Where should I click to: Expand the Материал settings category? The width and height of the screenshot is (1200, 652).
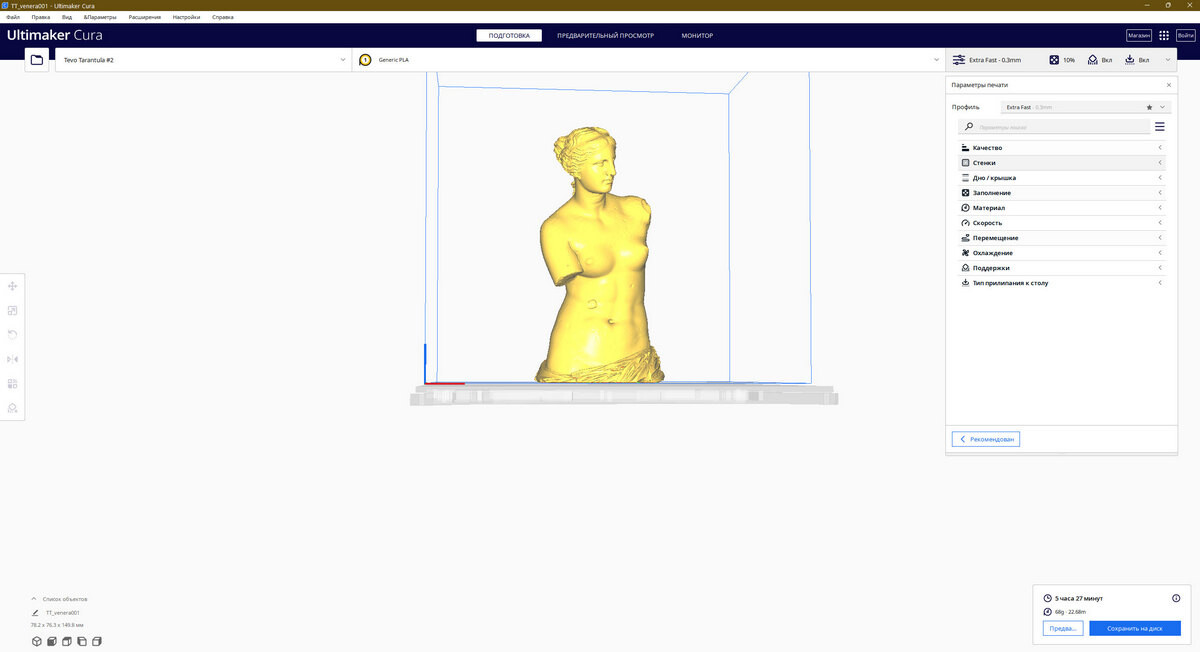(x=1061, y=208)
